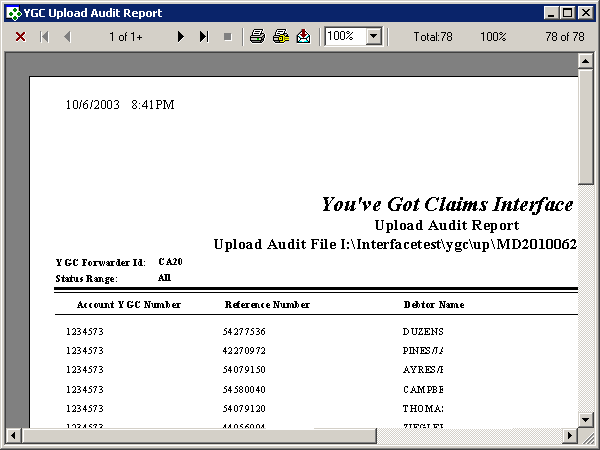Go to the previous report page
This screenshot has width=600, height=450.
click(x=67, y=36)
